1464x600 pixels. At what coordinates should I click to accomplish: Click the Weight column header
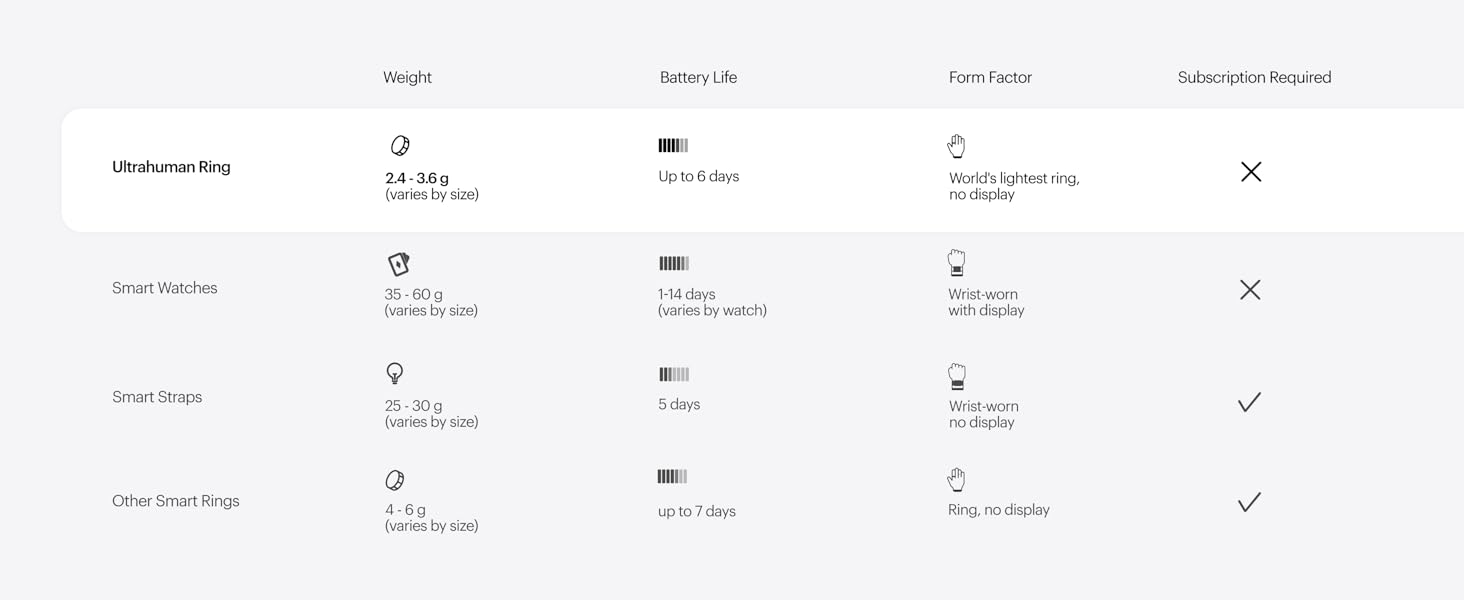click(407, 77)
